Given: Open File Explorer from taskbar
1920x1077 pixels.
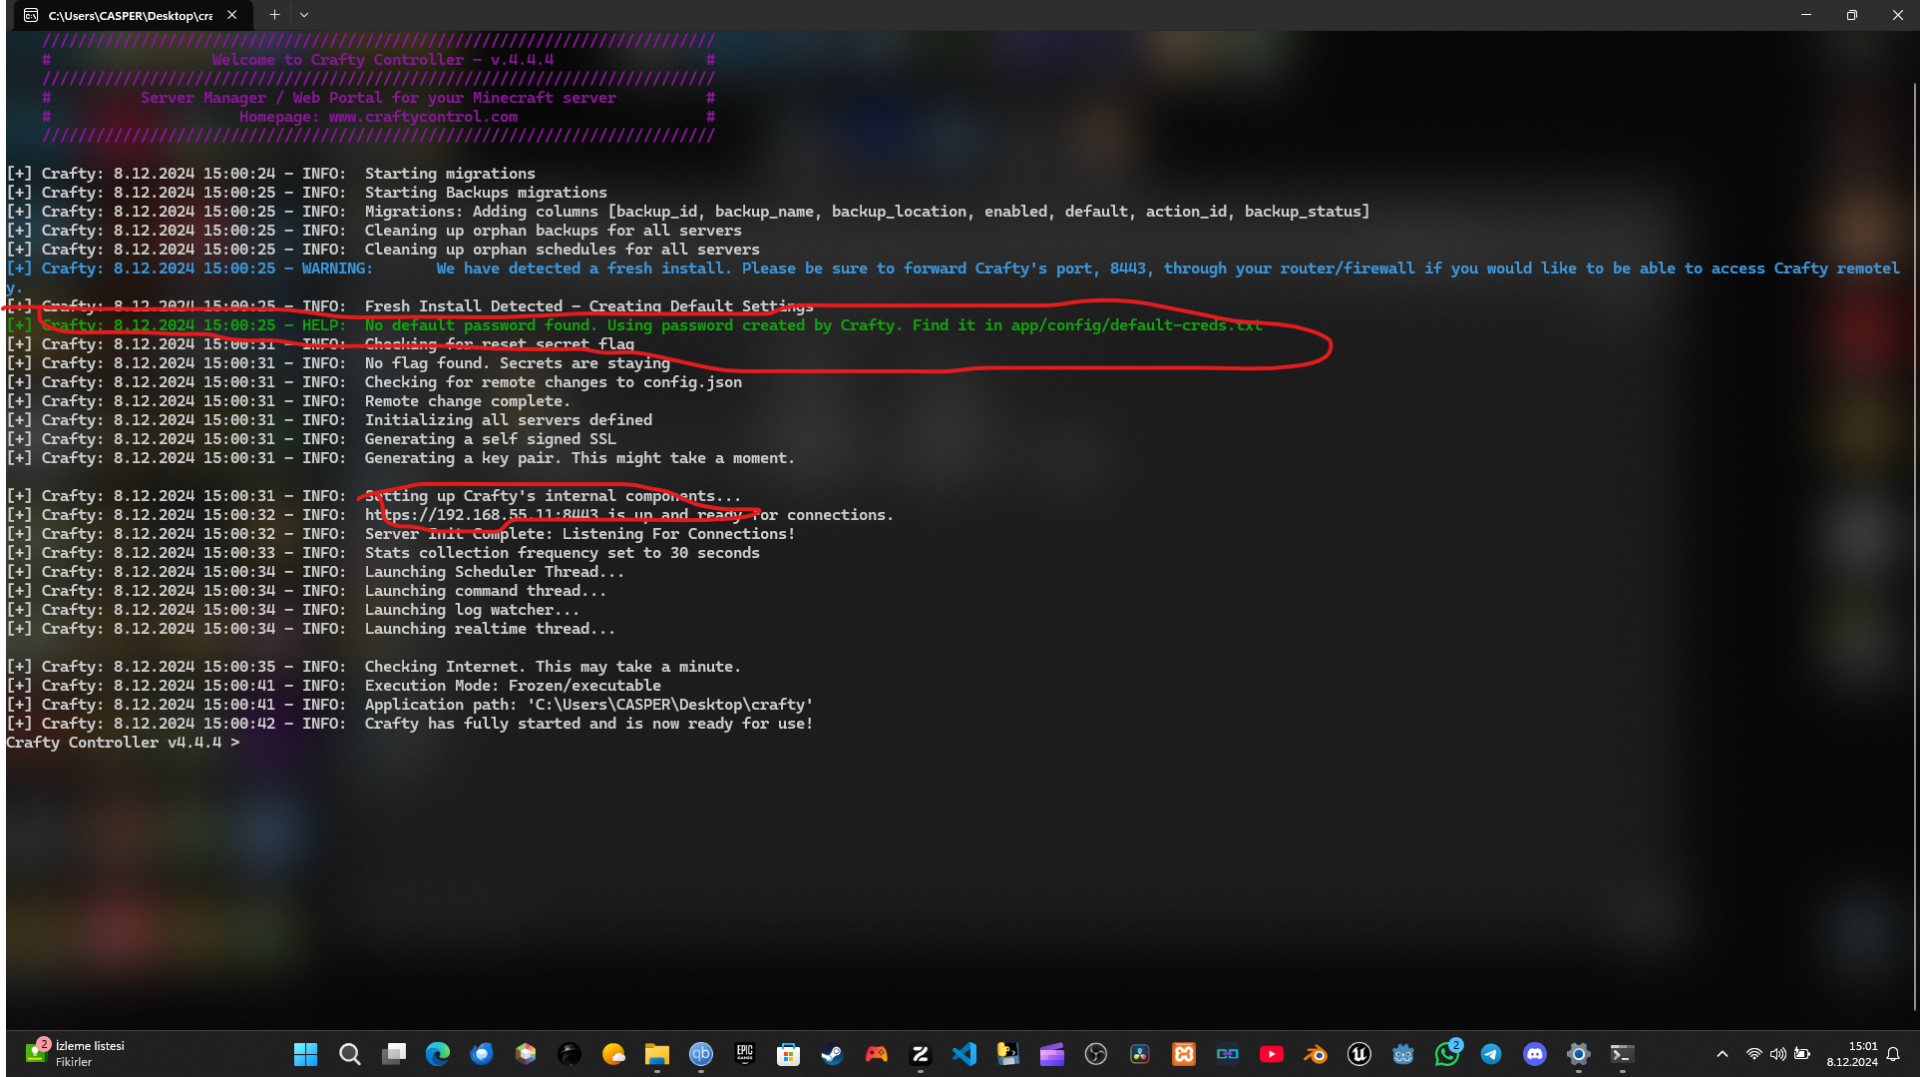Looking at the screenshot, I should point(657,1054).
